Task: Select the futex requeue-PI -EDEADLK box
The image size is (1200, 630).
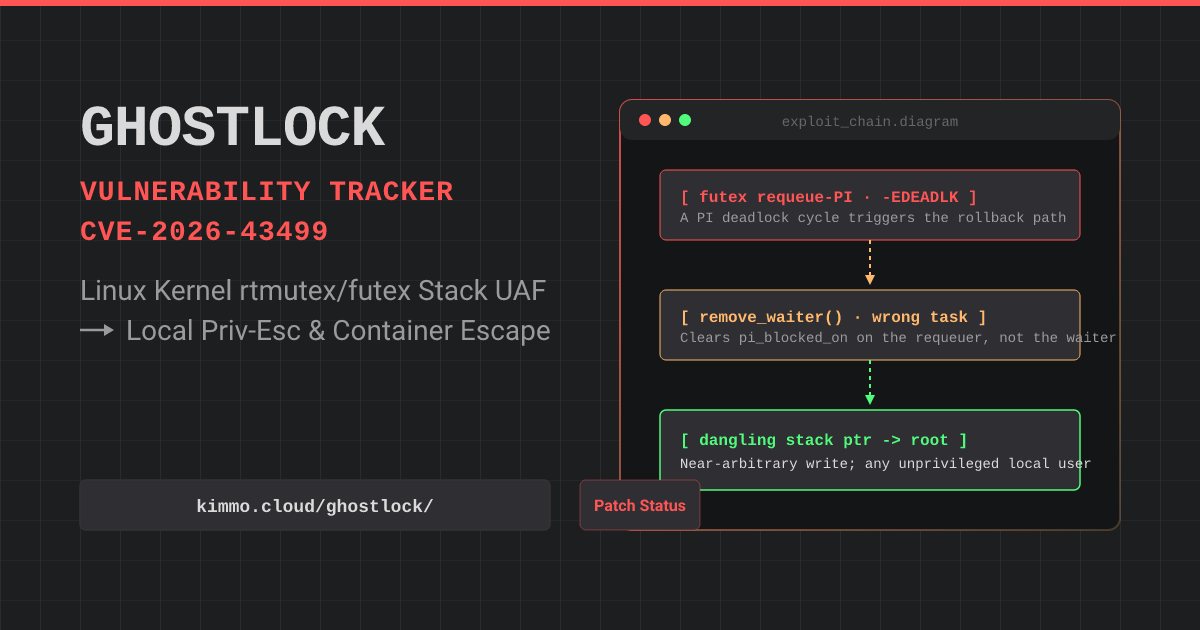Action: pos(870,205)
